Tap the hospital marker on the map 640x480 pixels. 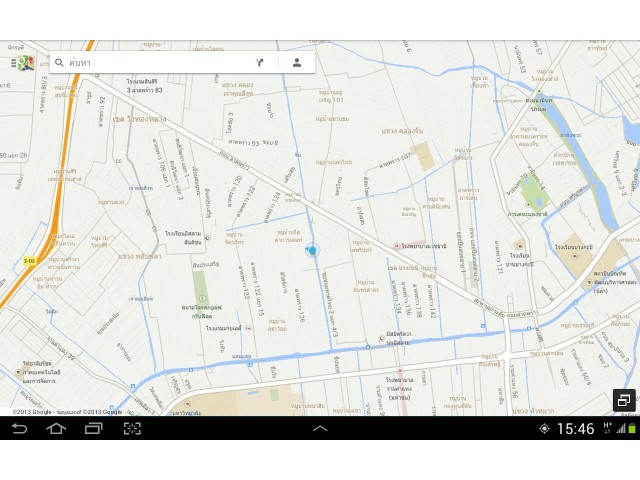(x=396, y=245)
